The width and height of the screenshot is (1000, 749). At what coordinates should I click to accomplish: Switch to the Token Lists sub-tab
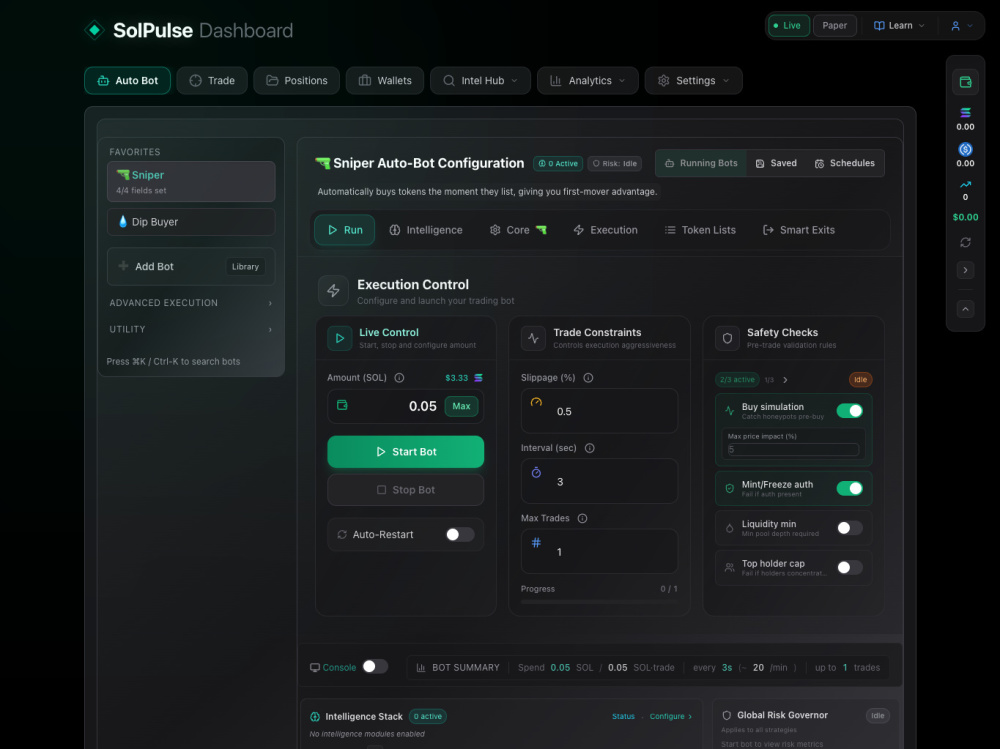point(700,230)
